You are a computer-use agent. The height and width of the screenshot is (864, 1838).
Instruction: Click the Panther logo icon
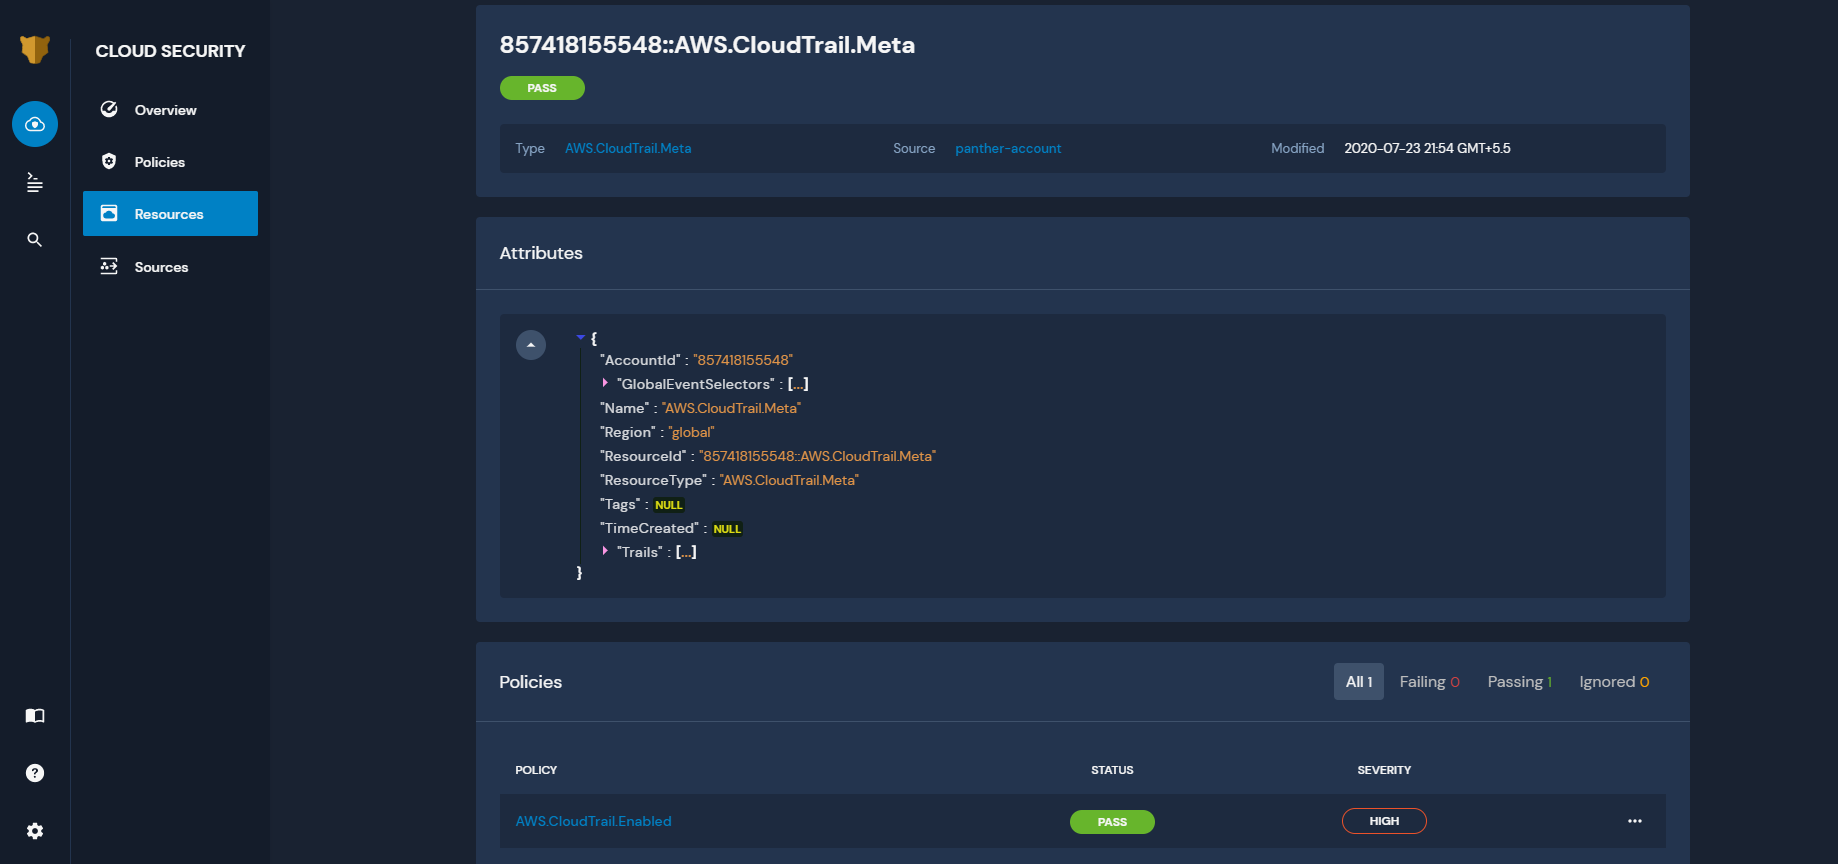(x=35, y=50)
